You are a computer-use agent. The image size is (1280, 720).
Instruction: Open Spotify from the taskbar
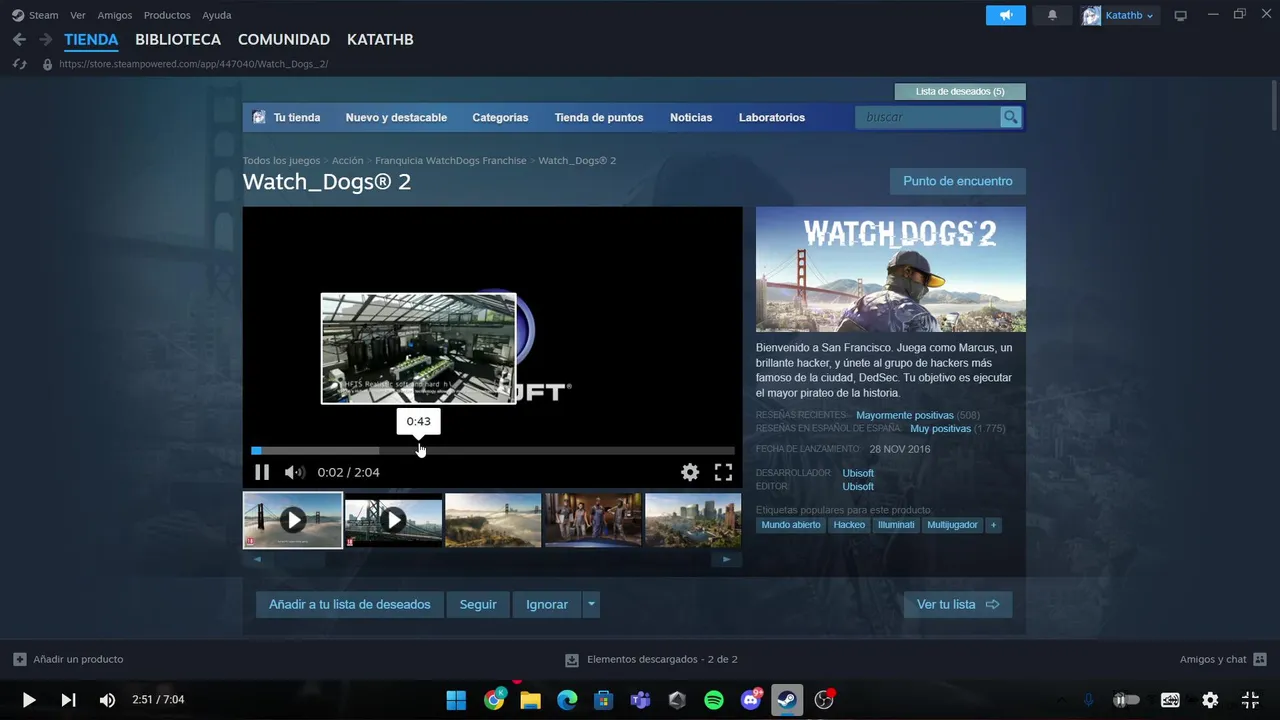[x=714, y=700]
